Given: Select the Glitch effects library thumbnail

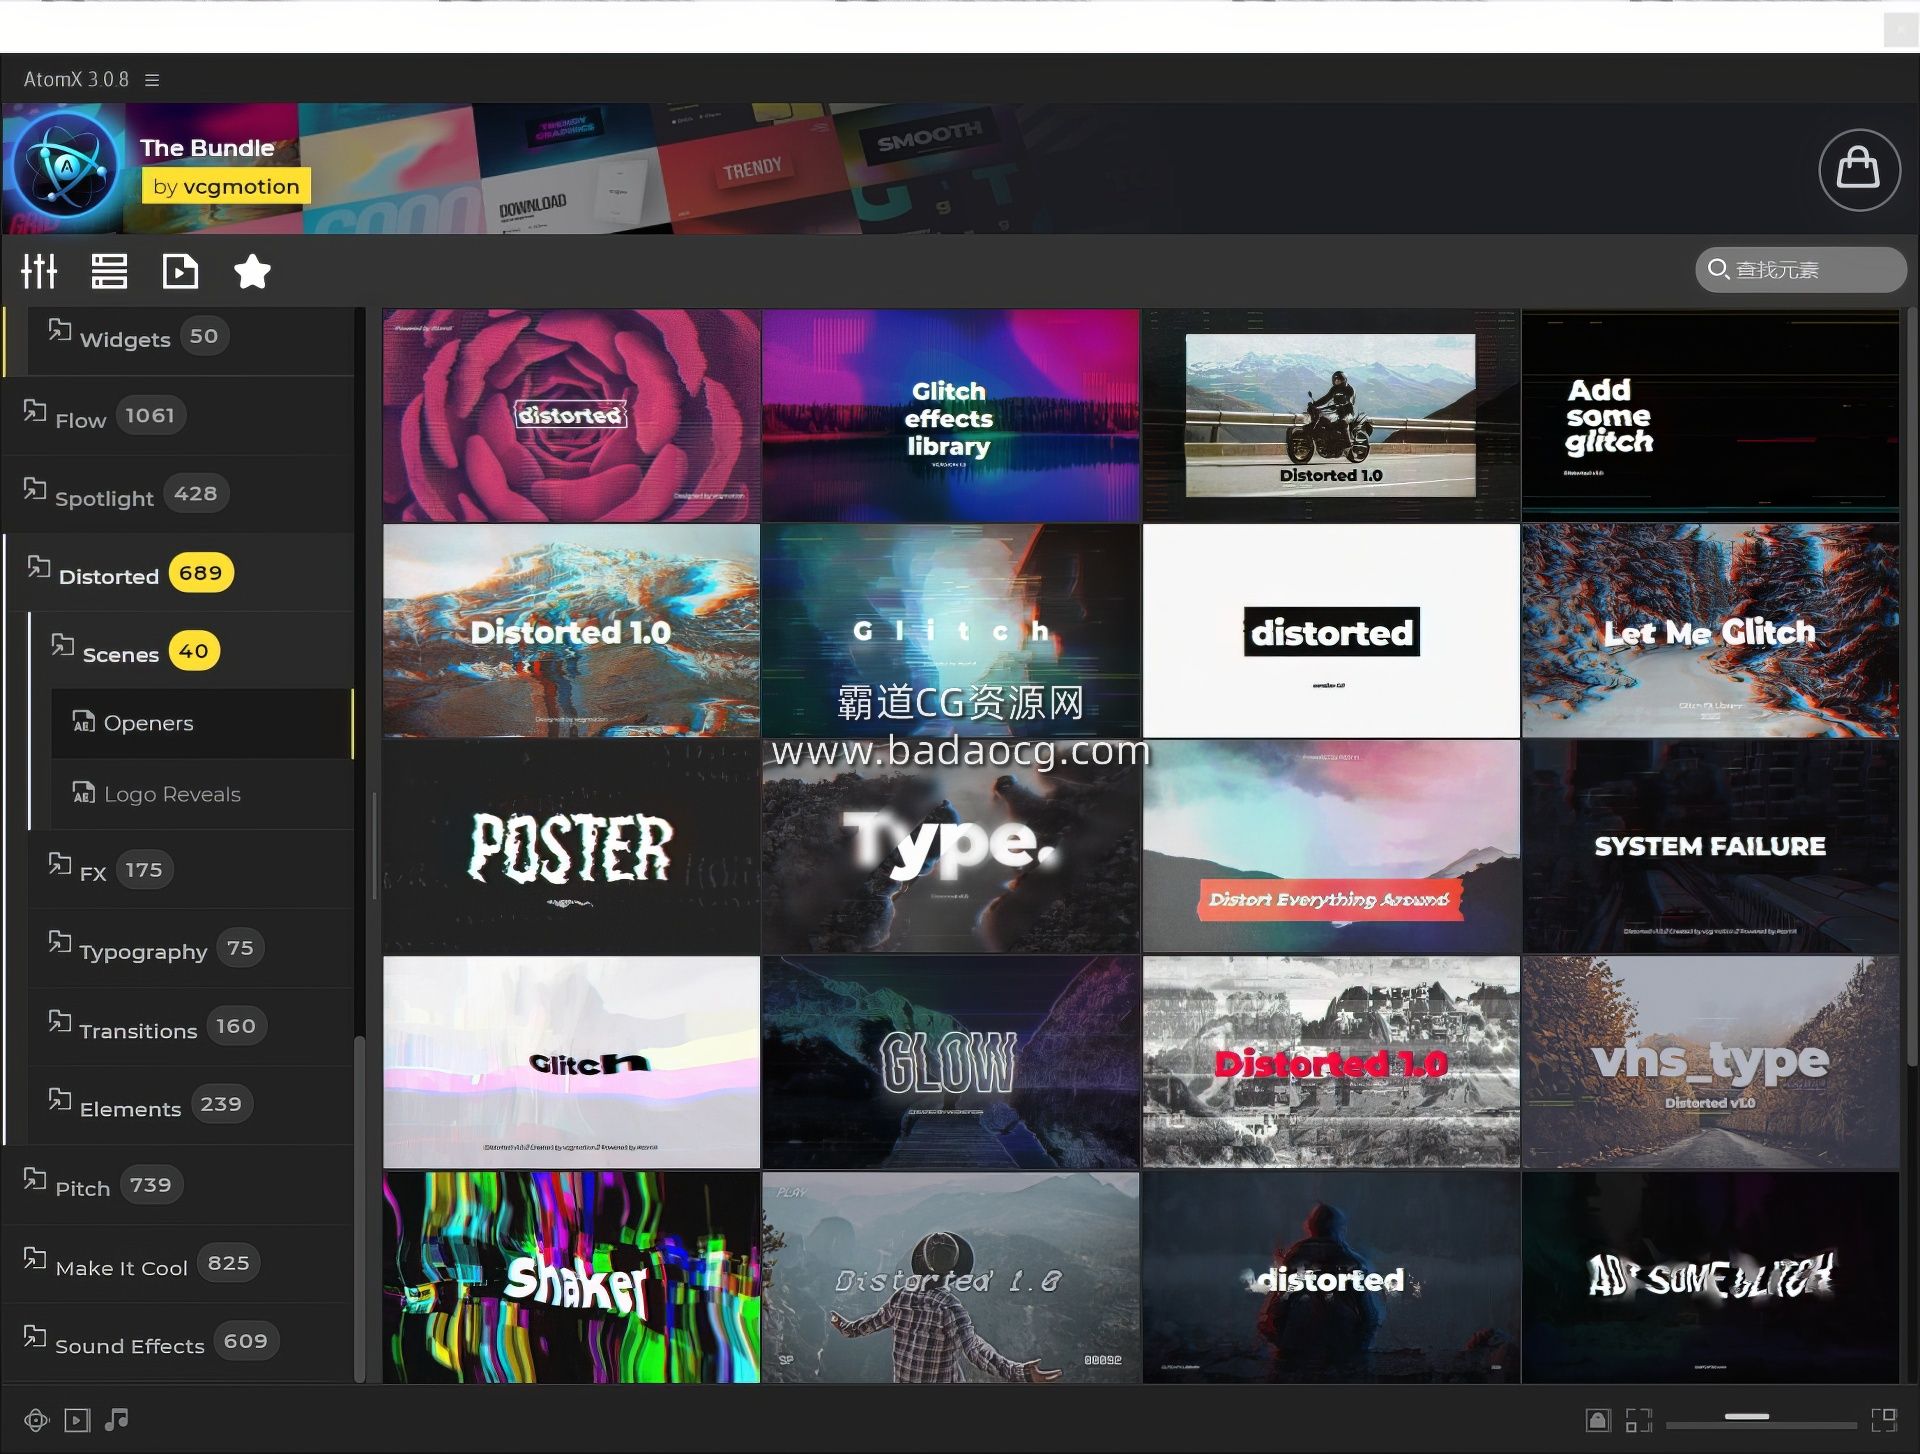Looking at the screenshot, I should [950, 415].
